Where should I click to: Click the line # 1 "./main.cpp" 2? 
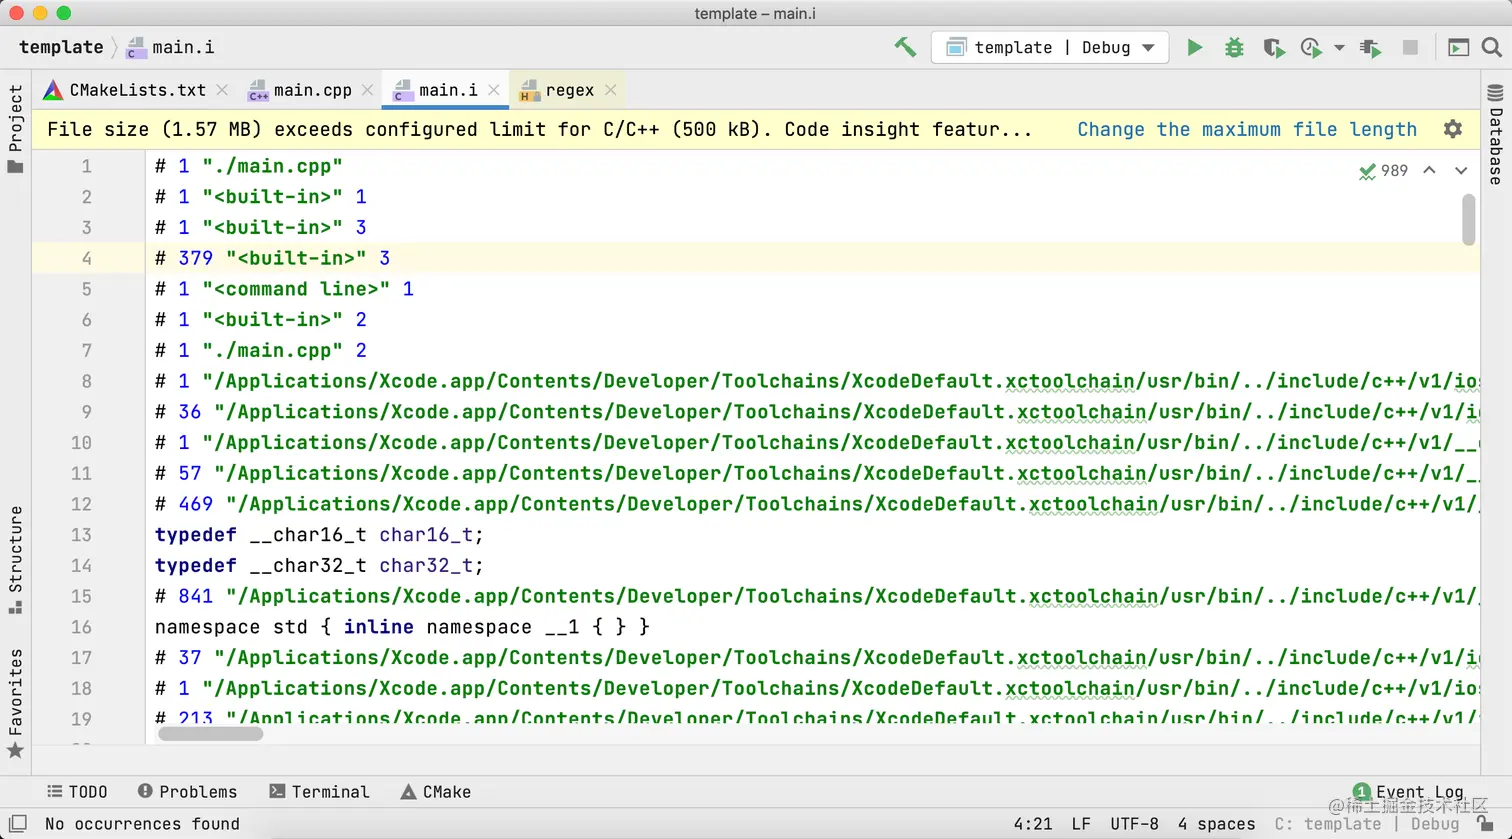(260, 350)
